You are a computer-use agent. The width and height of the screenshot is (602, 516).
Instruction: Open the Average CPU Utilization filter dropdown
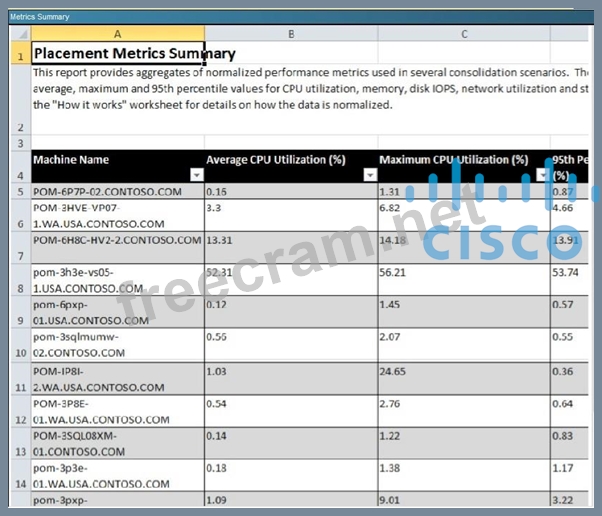368,175
